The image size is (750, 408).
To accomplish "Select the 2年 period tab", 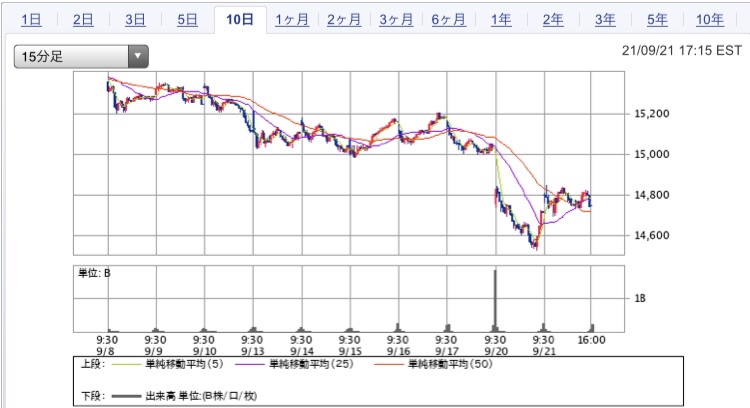I will (553, 20).
